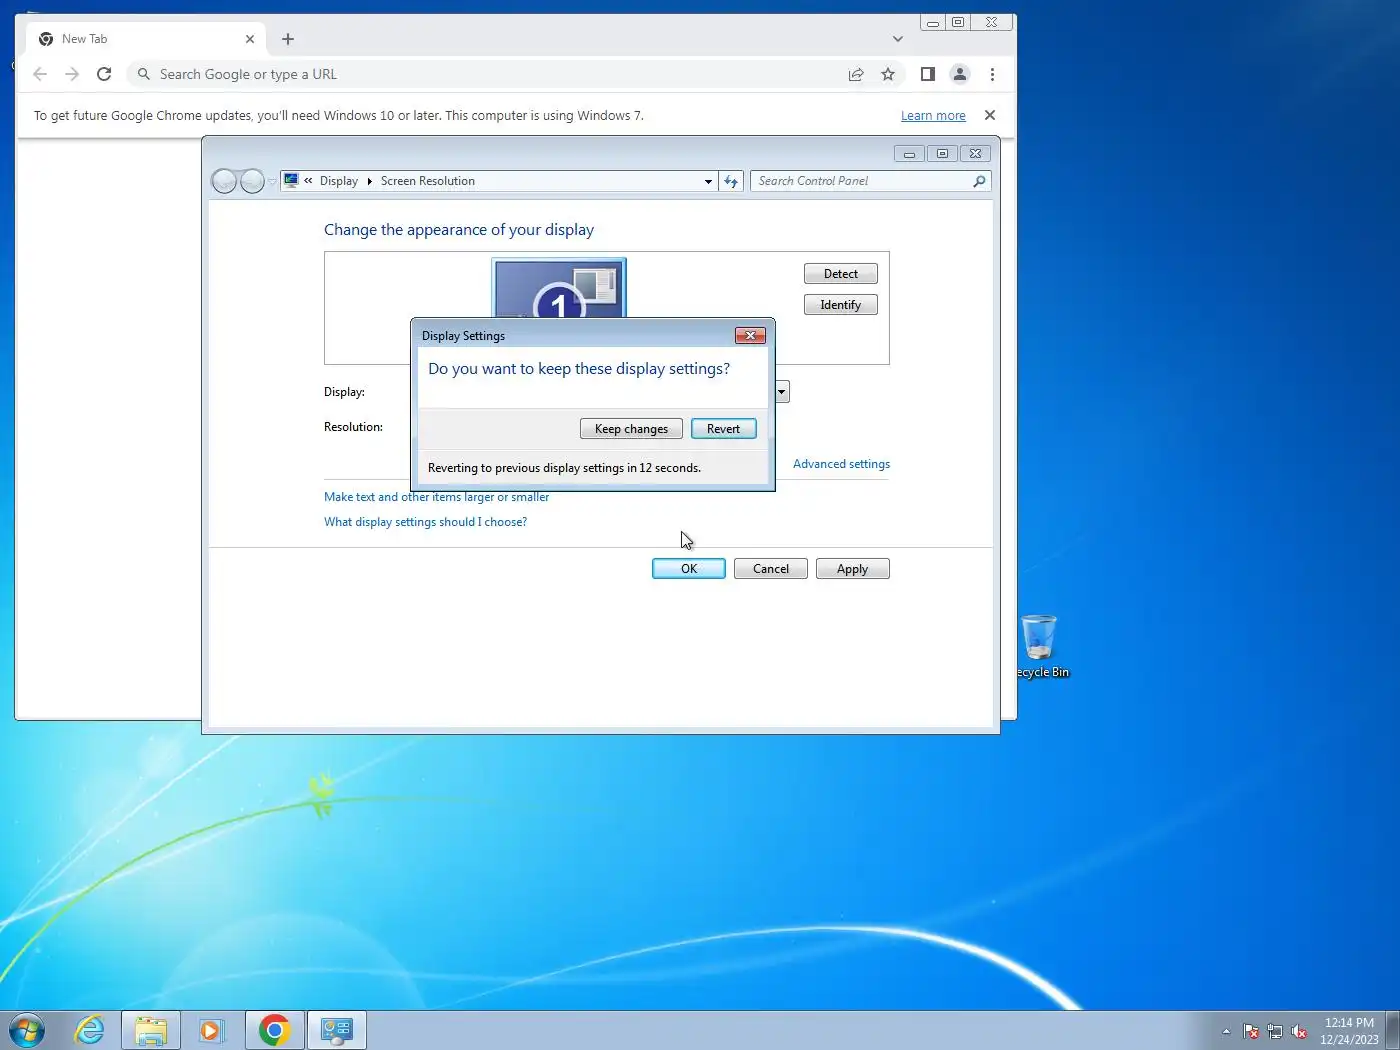Open Advanced settings link
Screen dimensions: 1400x1050
point(841,464)
